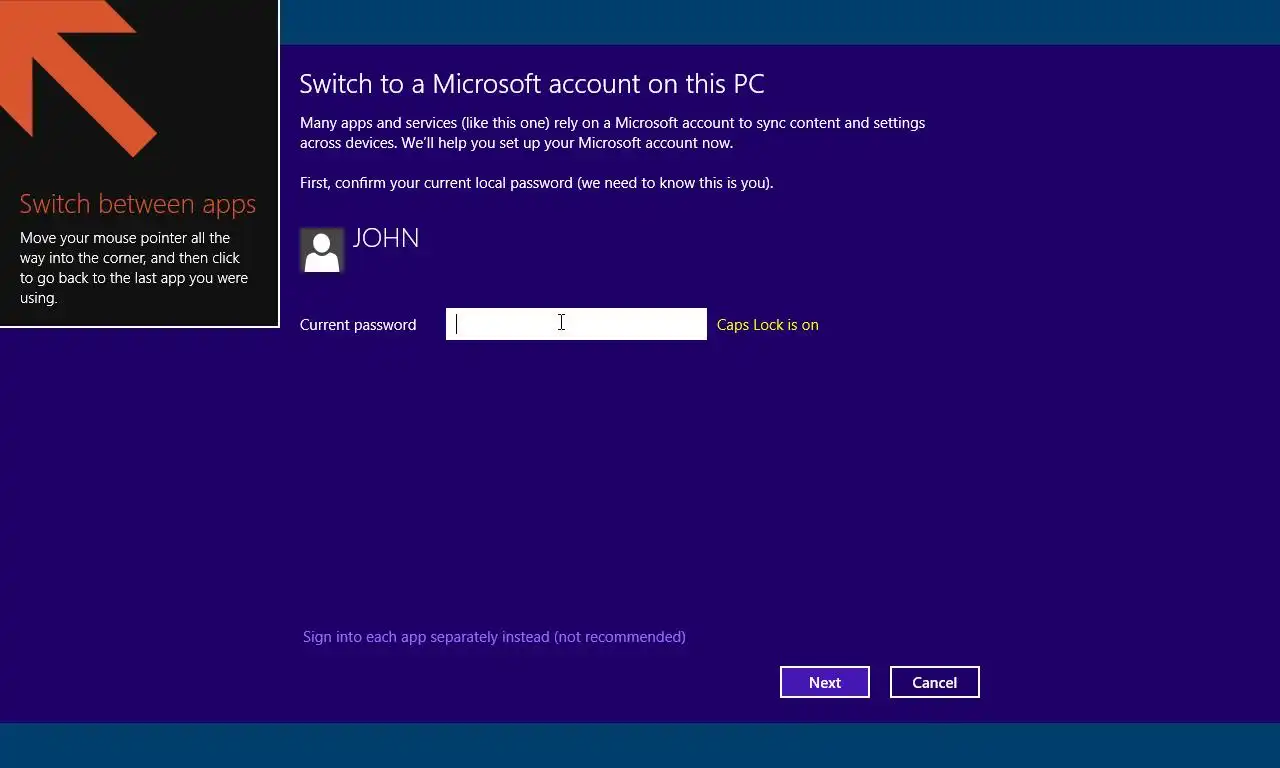Screen dimensions: 1280x768
Task: Click the teal band below the dialog
Action: point(640,746)
